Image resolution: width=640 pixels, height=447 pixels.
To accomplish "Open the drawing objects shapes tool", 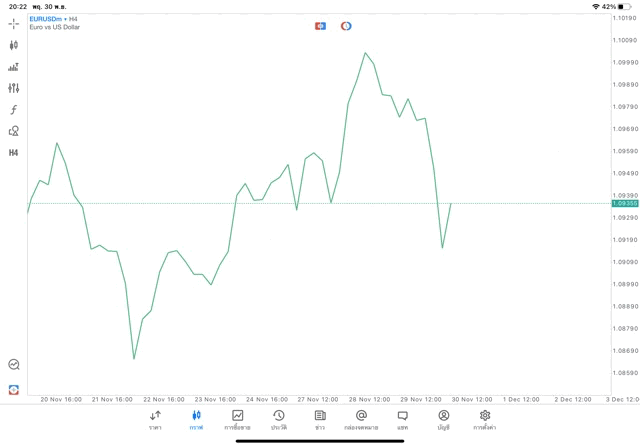I will [x=14, y=131].
